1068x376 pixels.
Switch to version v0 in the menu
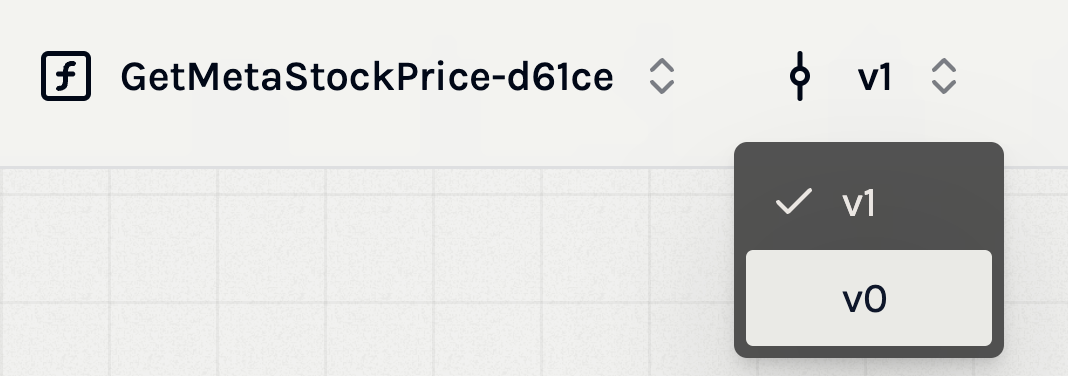[x=868, y=298]
